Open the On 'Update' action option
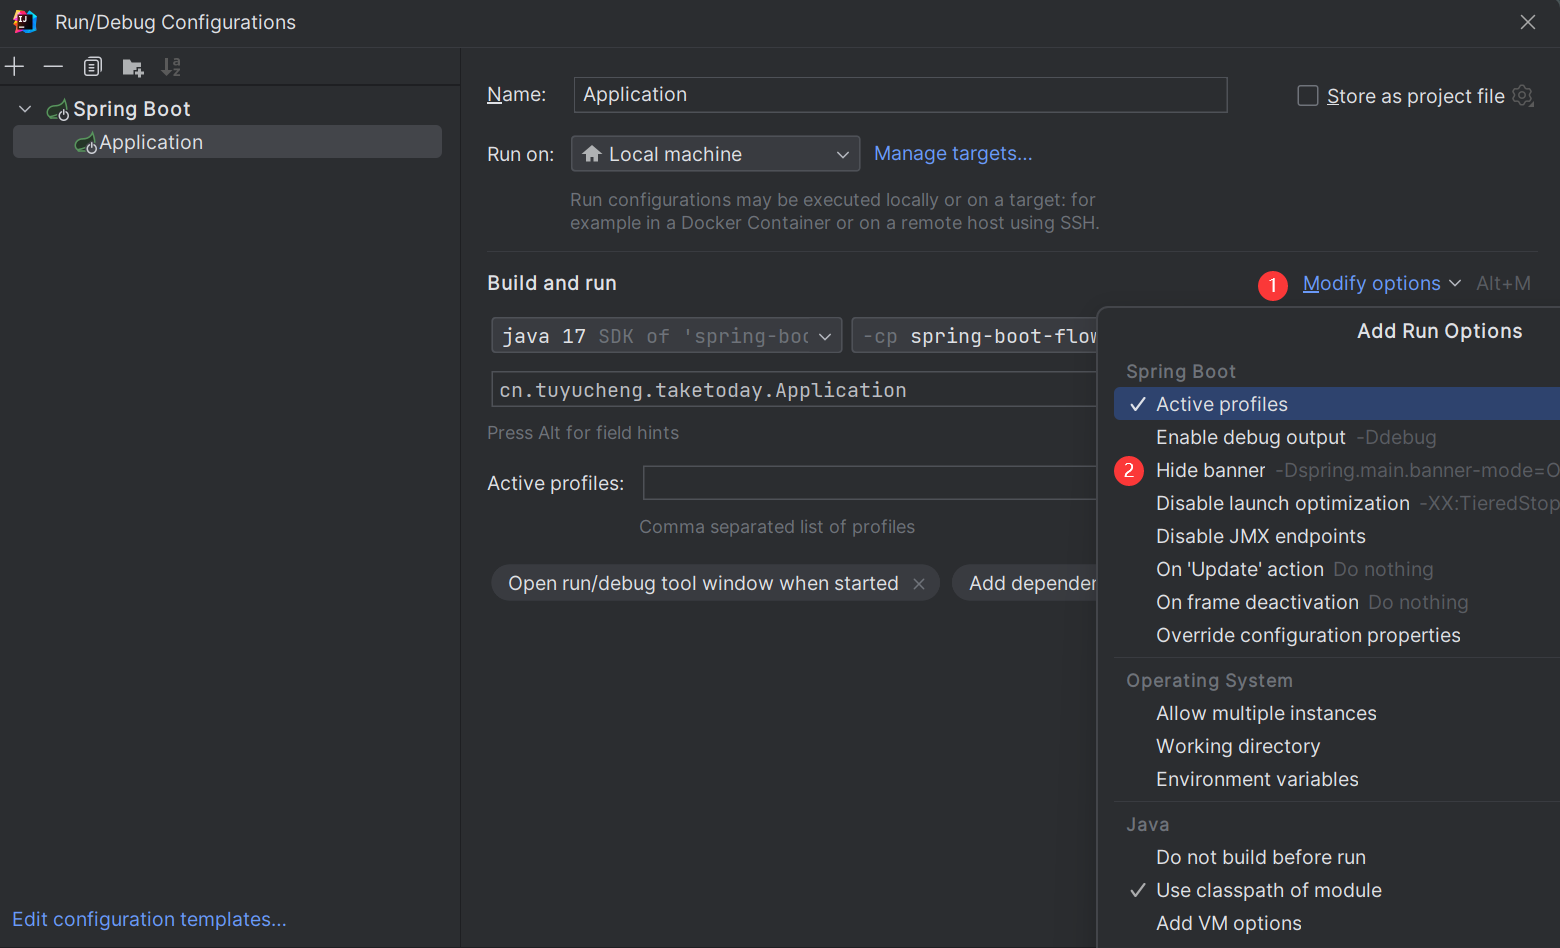Viewport: 1560px width, 948px height. [1337, 569]
